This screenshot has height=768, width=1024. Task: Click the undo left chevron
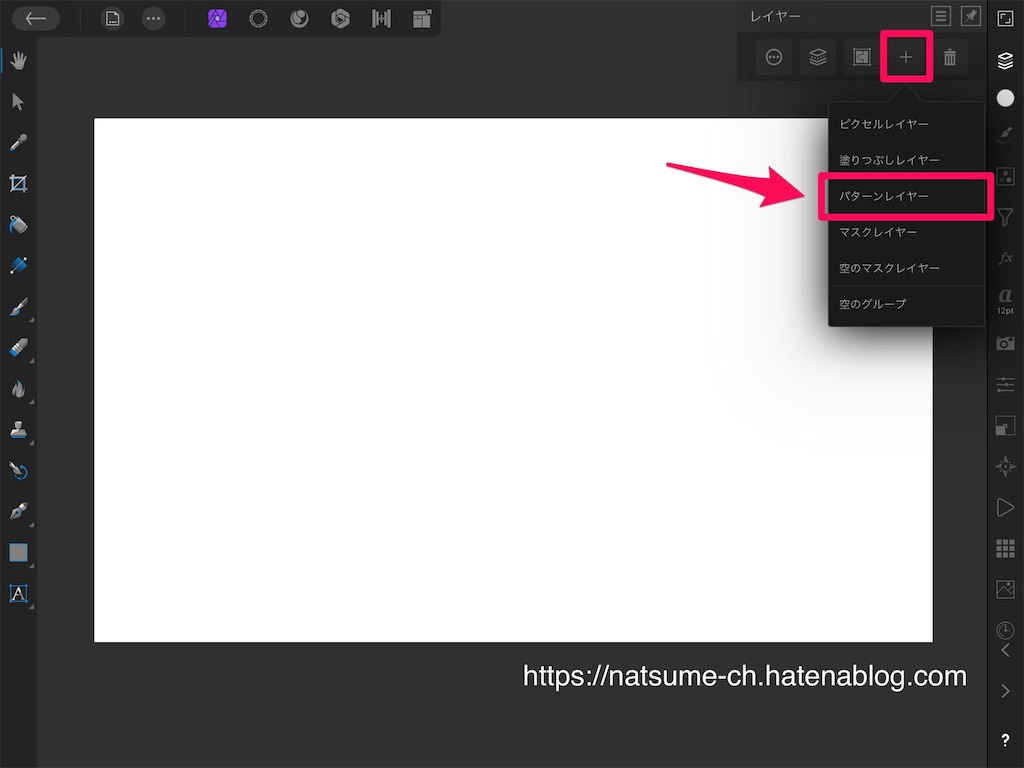(1006, 650)
